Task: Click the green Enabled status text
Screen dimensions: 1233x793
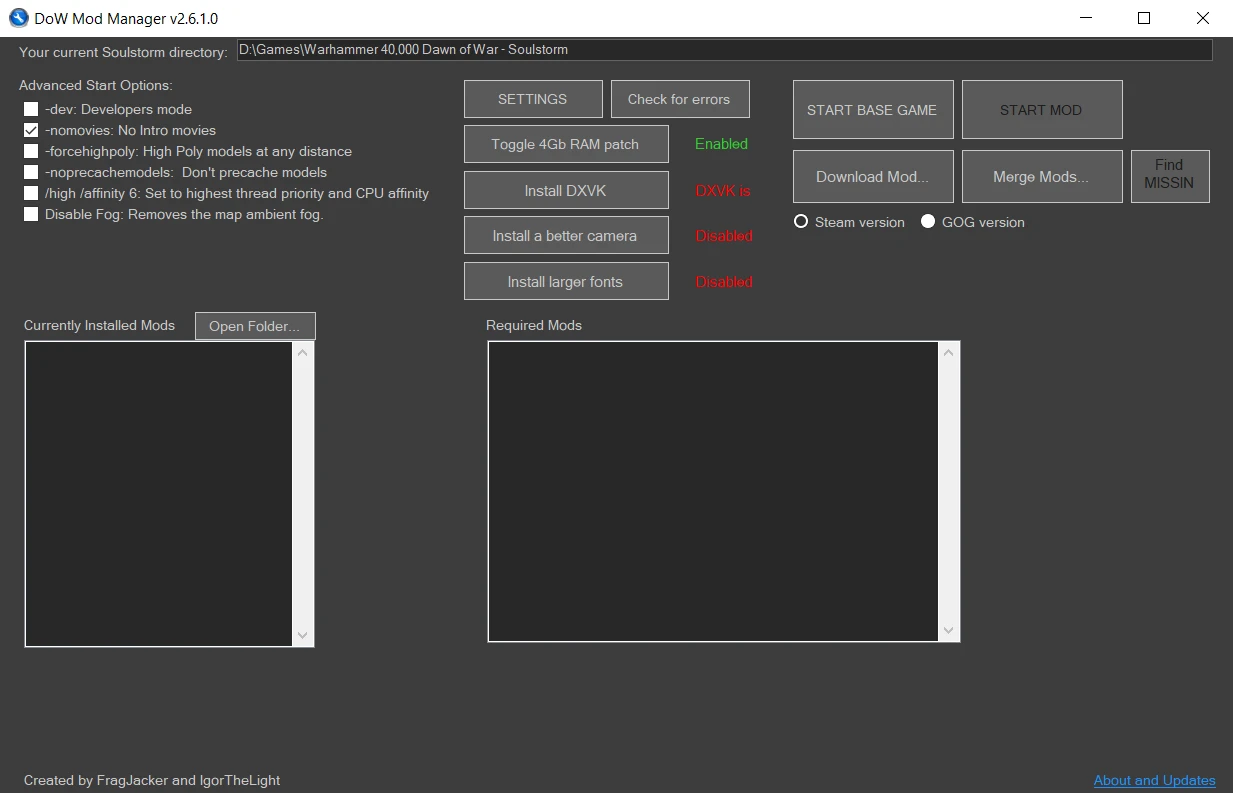Action: pos(721,144)
